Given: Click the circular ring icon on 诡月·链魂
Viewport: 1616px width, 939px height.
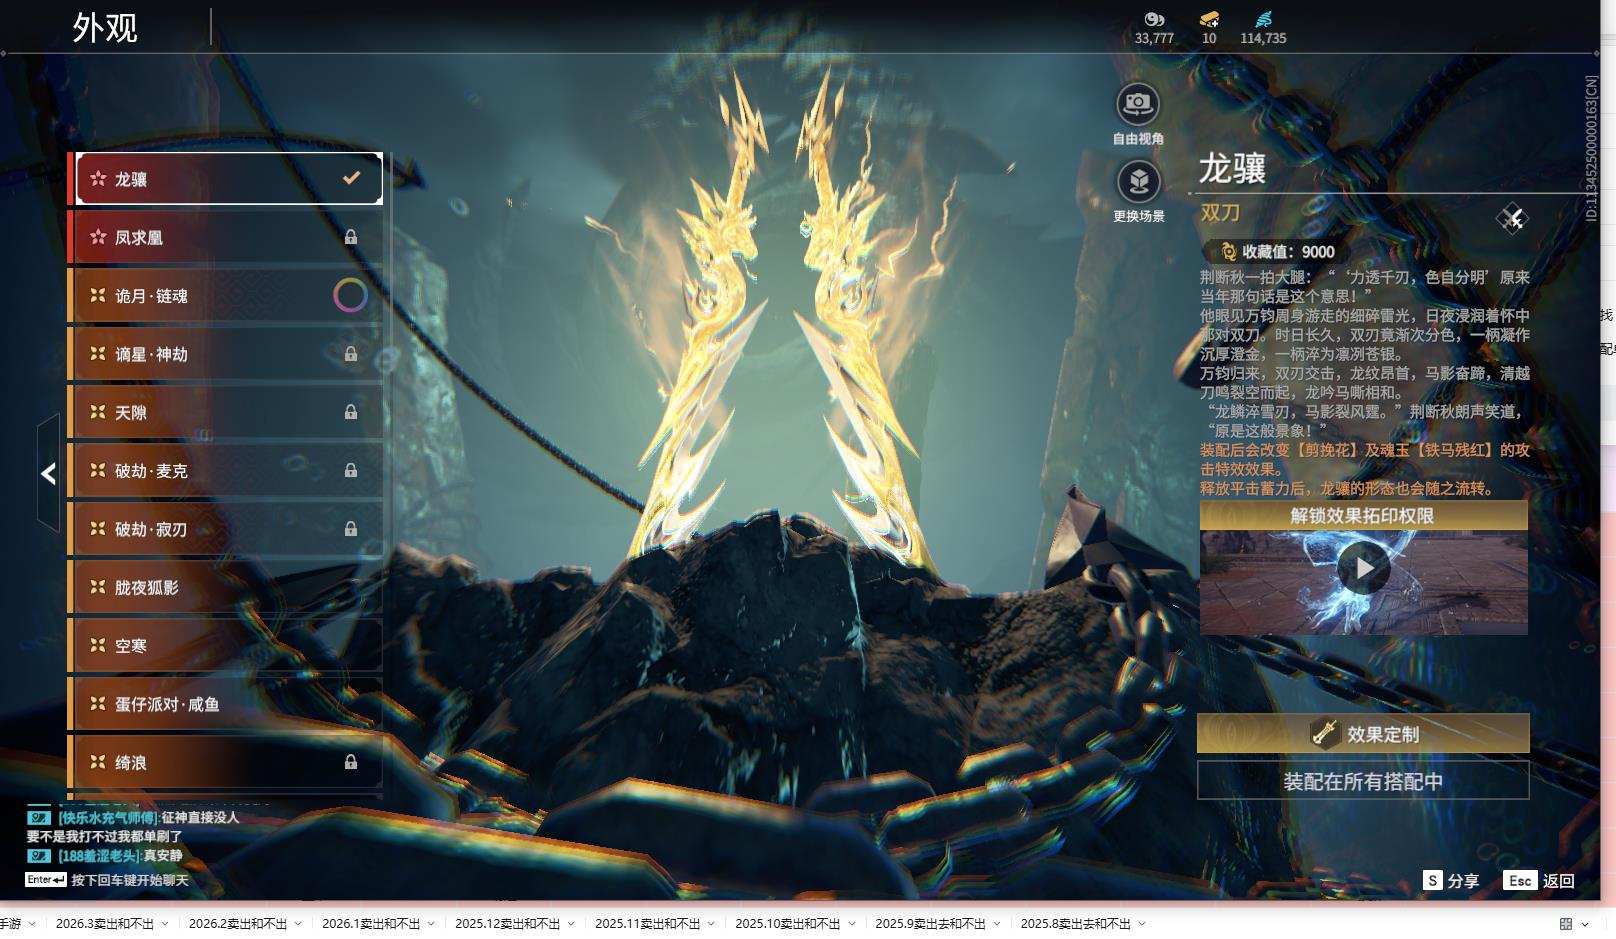Looking at the screenshot, I should [x=350, y=295].
